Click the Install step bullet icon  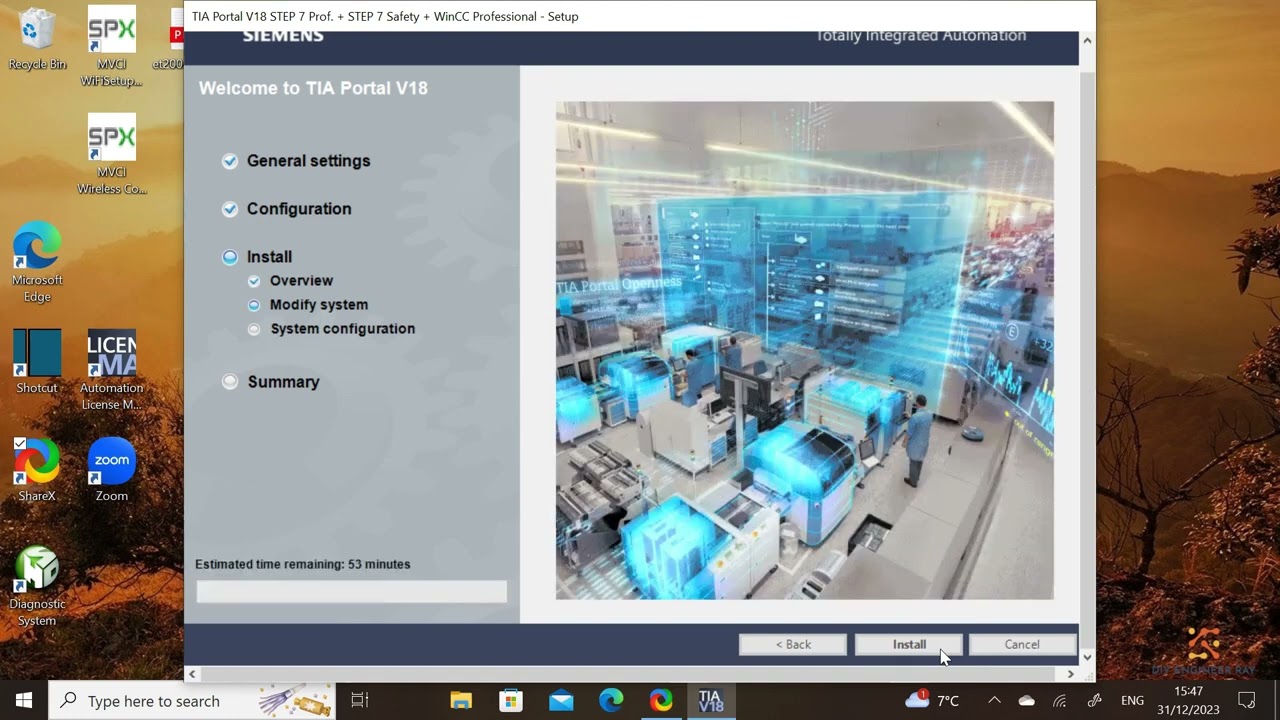click(x=230, y=257)
